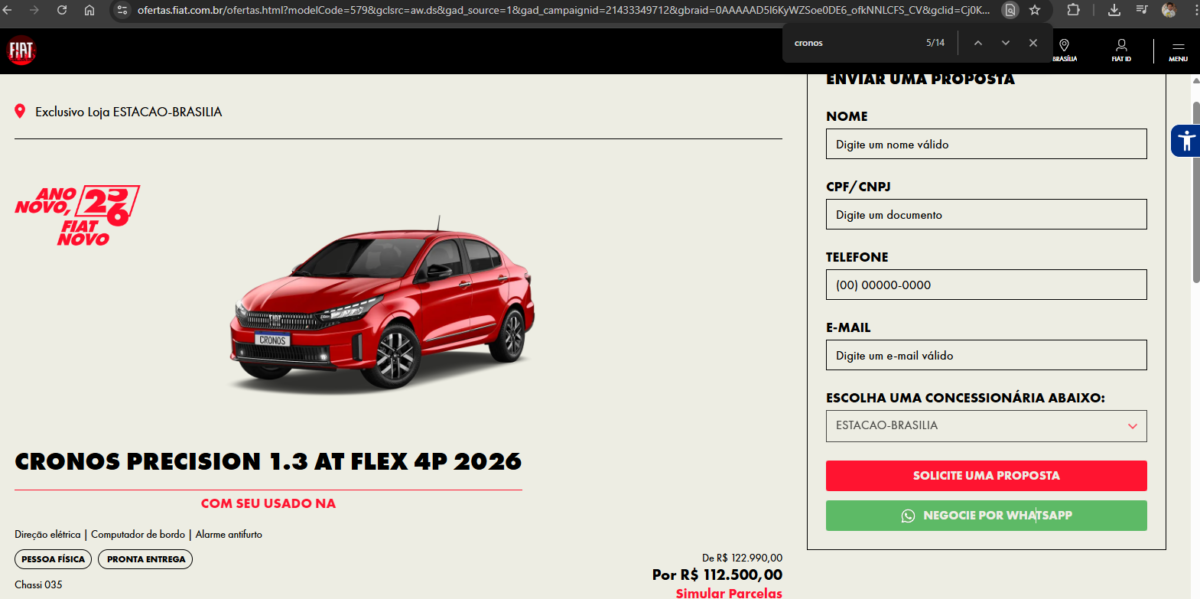Click into the Nome input field
Screen dimensions: 1200x599
(x=986, y=144)
